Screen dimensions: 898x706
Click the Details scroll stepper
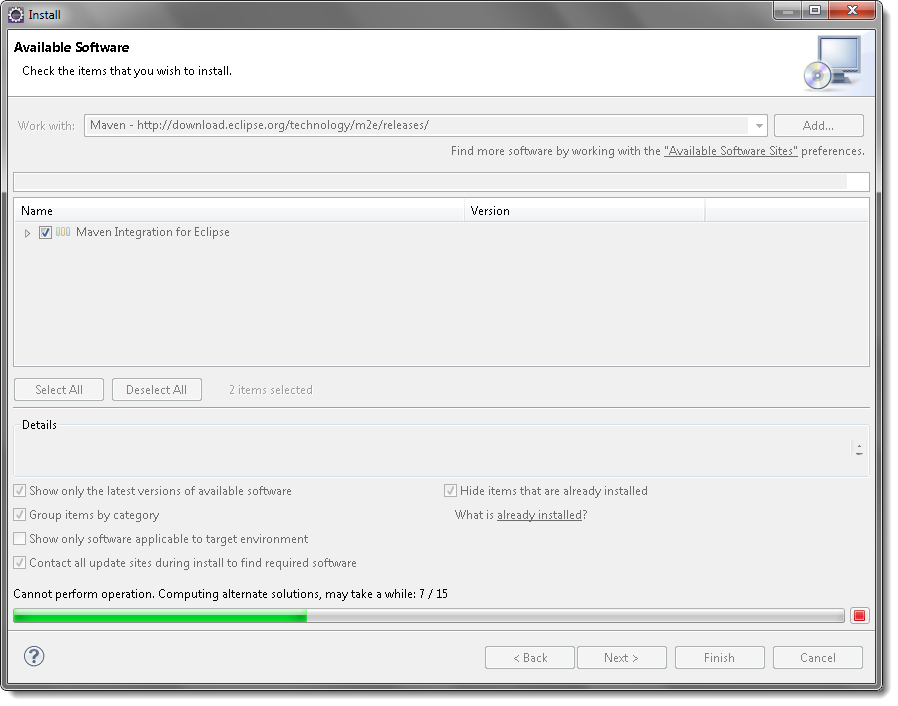pos(858,449)
